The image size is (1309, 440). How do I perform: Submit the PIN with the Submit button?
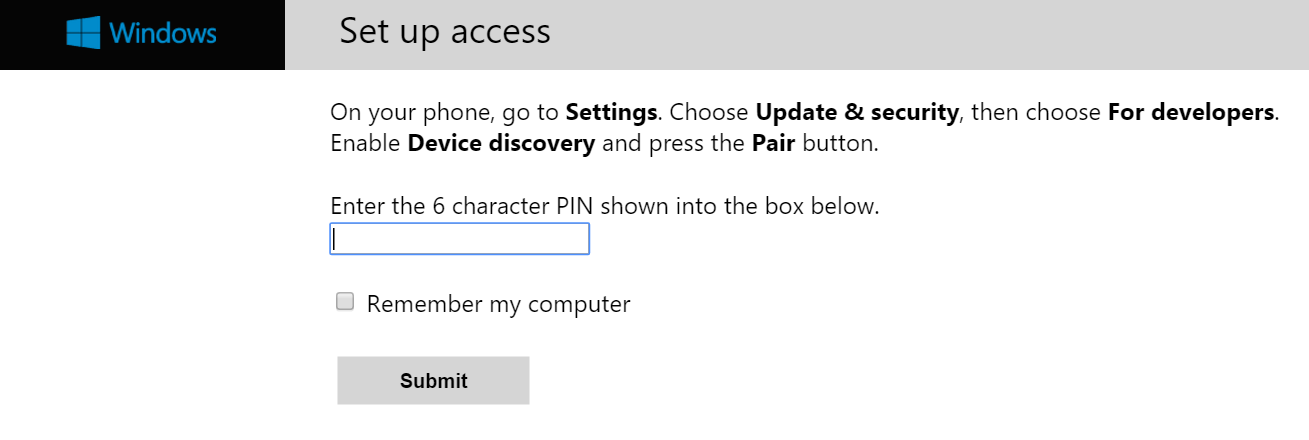(x=433, y=380)
